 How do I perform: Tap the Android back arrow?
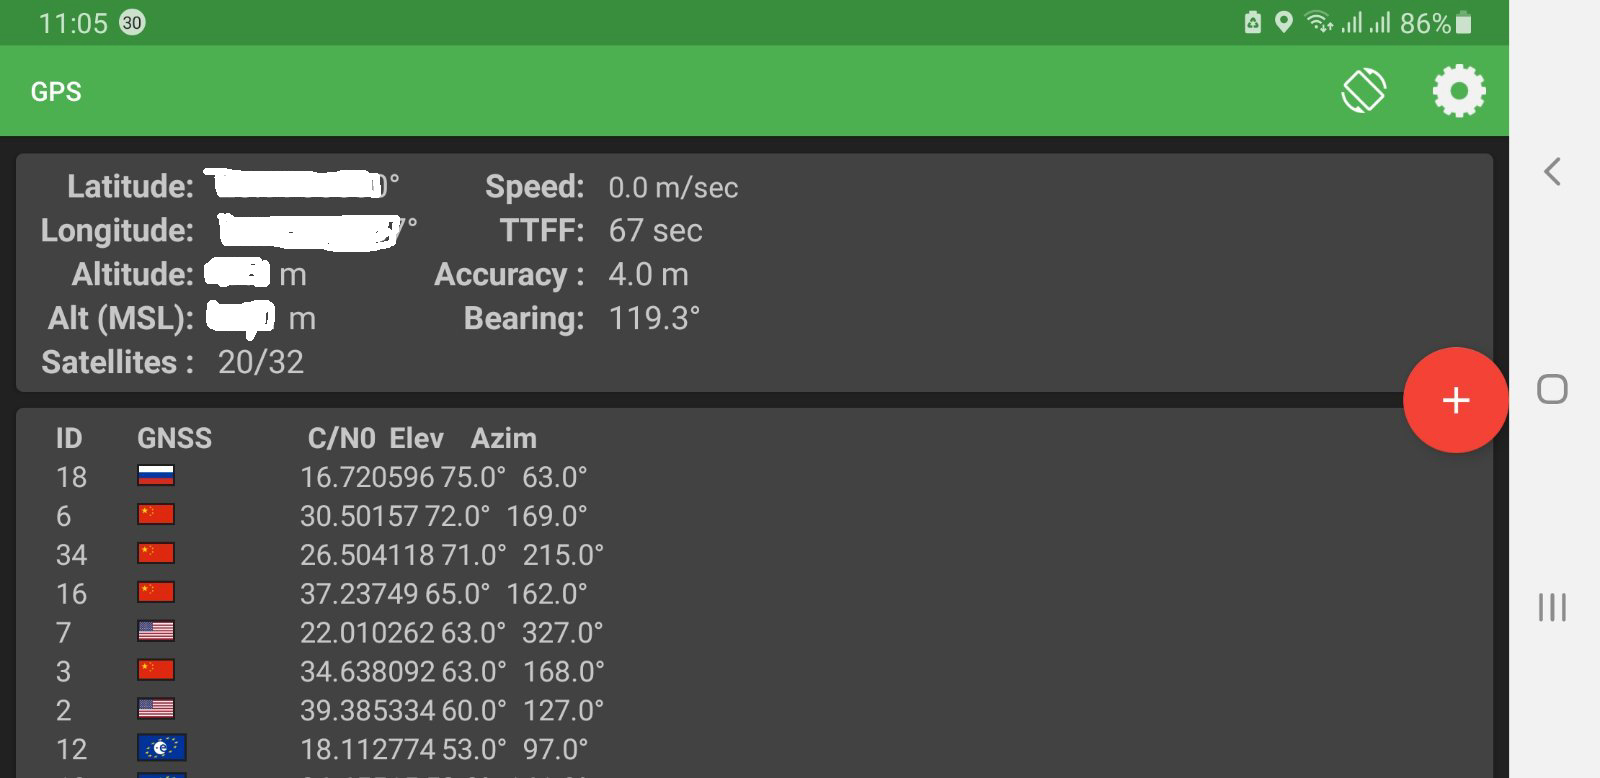pyautogui.click(x=1552, y=172)
